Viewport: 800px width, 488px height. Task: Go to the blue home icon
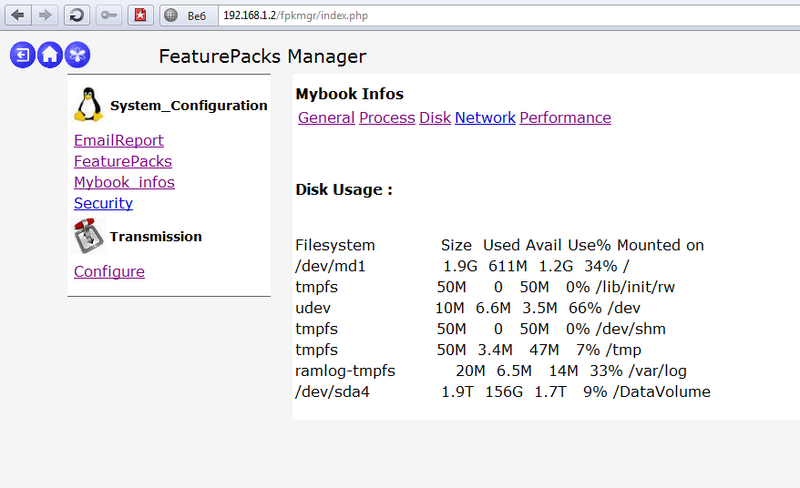(x=50, y=55)
